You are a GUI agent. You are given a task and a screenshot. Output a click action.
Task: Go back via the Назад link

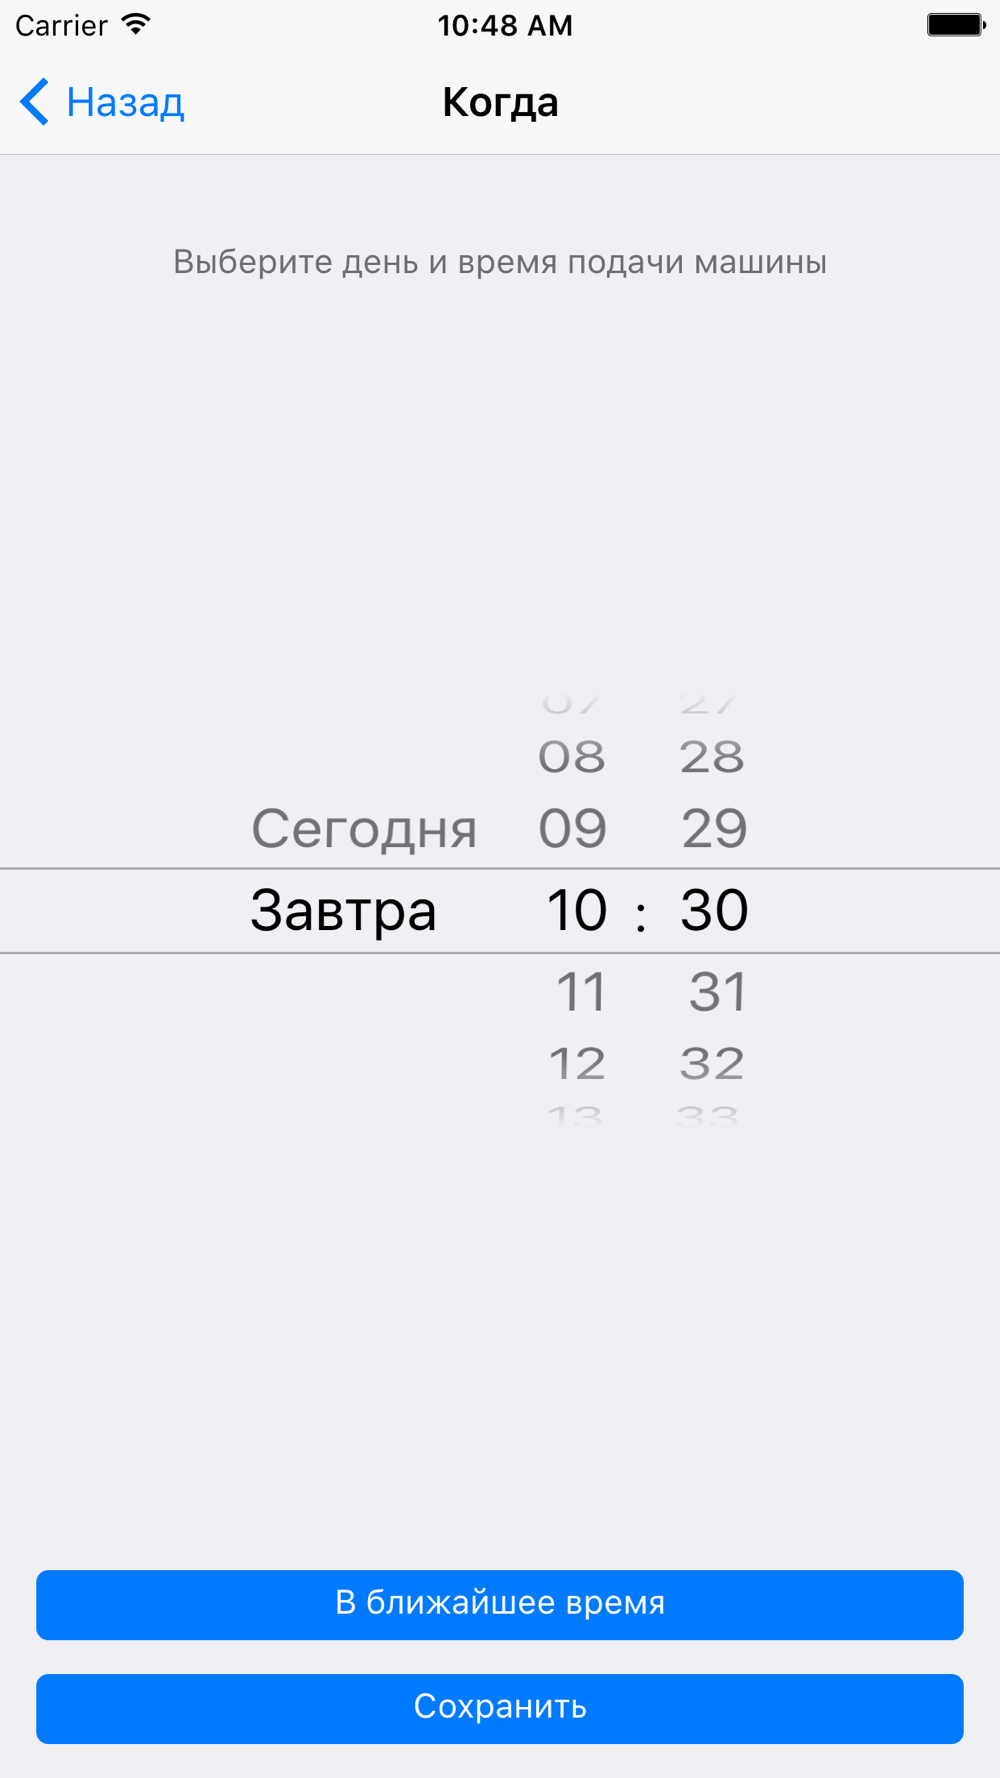(125, 102)
